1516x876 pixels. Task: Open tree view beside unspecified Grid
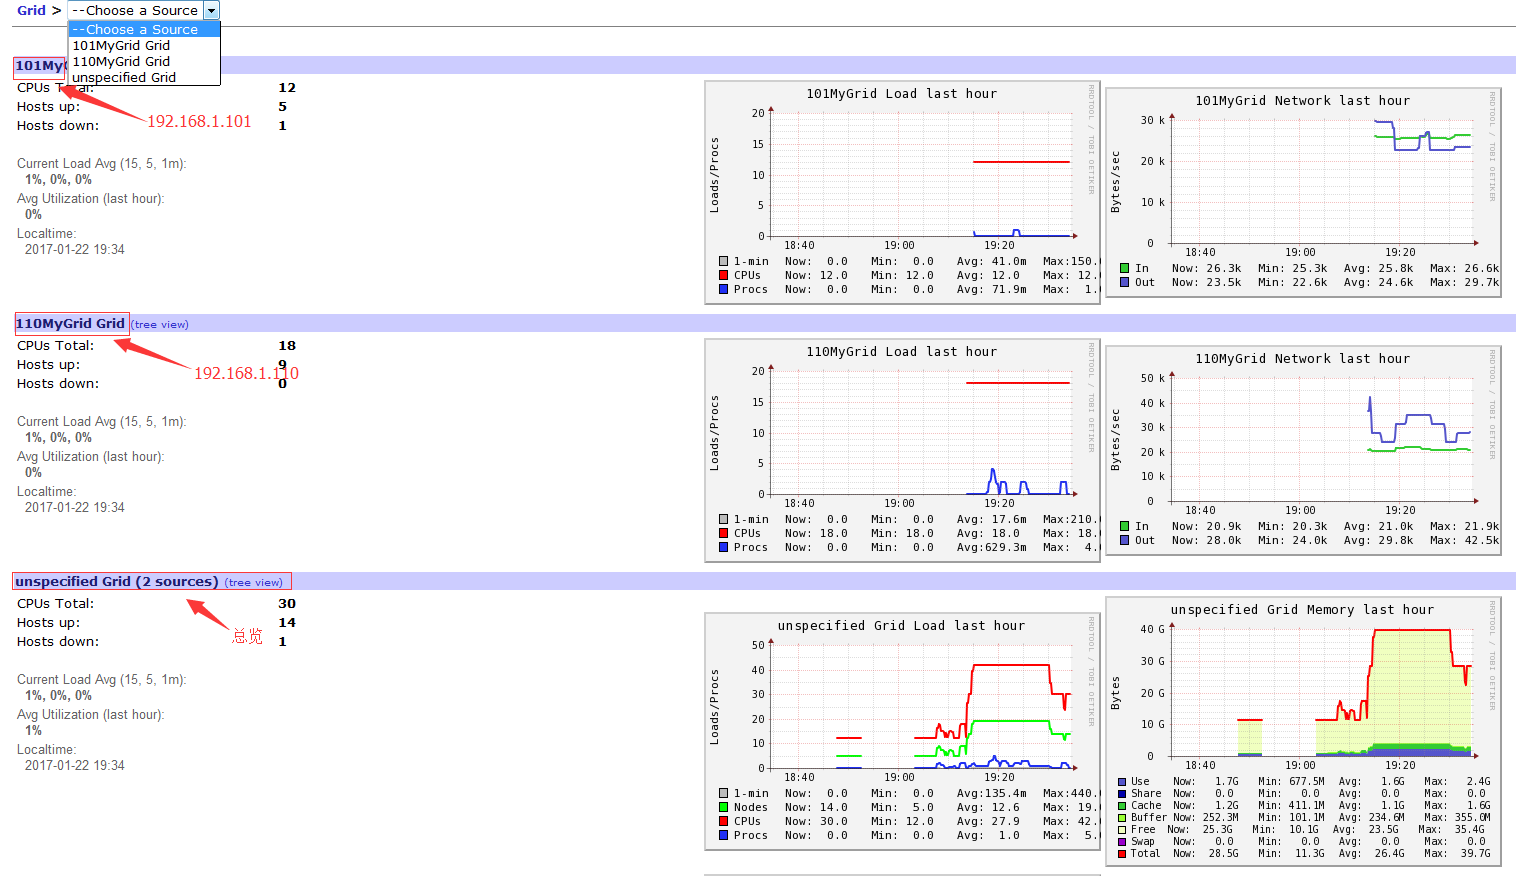[x=254, y=582]
